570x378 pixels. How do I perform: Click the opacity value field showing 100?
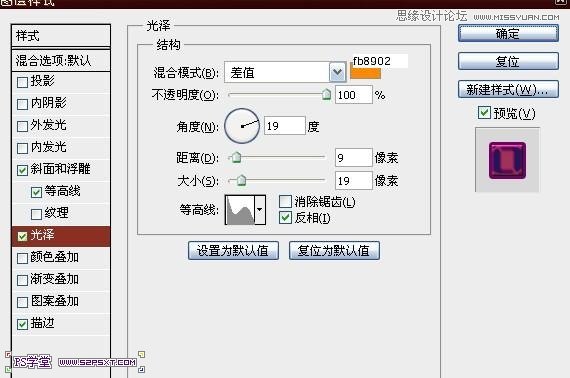point(354,94)
